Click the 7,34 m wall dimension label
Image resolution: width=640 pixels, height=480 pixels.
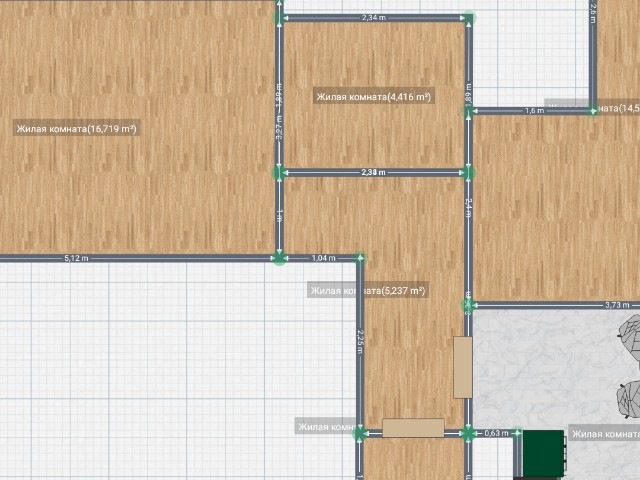coord(374,18)
